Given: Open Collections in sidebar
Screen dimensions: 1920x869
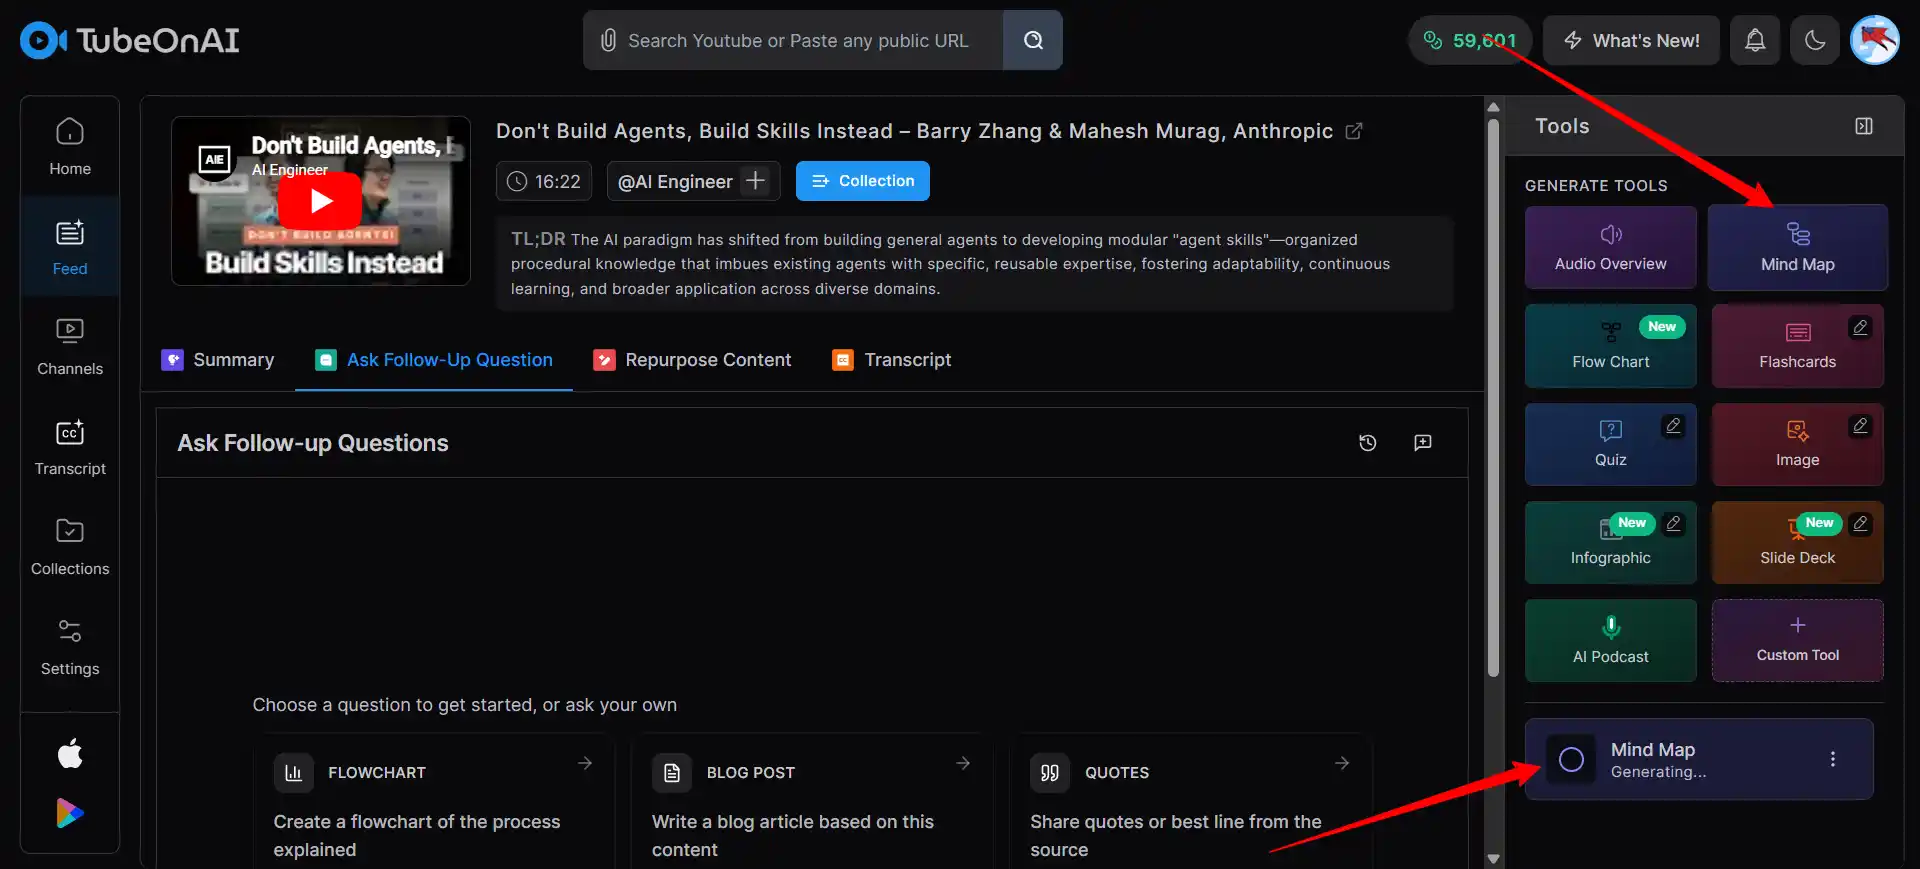Looking at the screenshot, I should click(70, 547).
